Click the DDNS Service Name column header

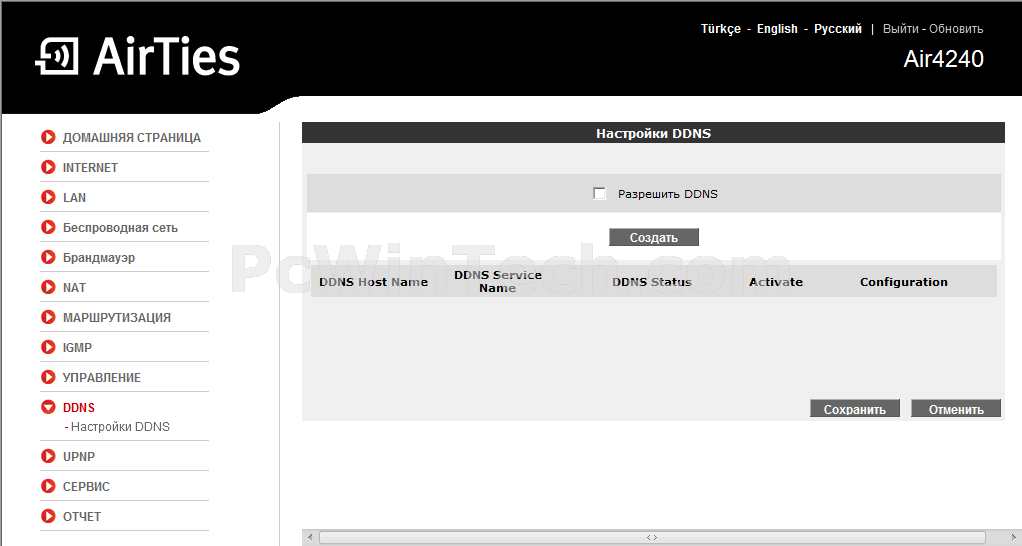(498, 281)
